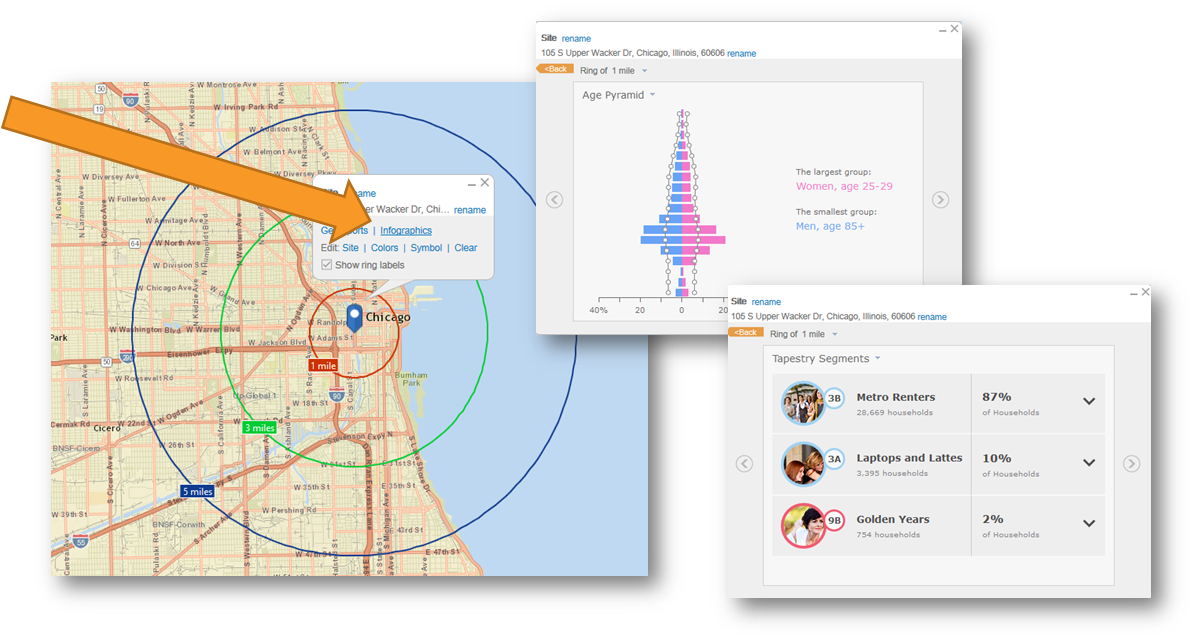Click '754 households' text
Viewport: 1193px width, 640px height.
[x=888, y=535]
